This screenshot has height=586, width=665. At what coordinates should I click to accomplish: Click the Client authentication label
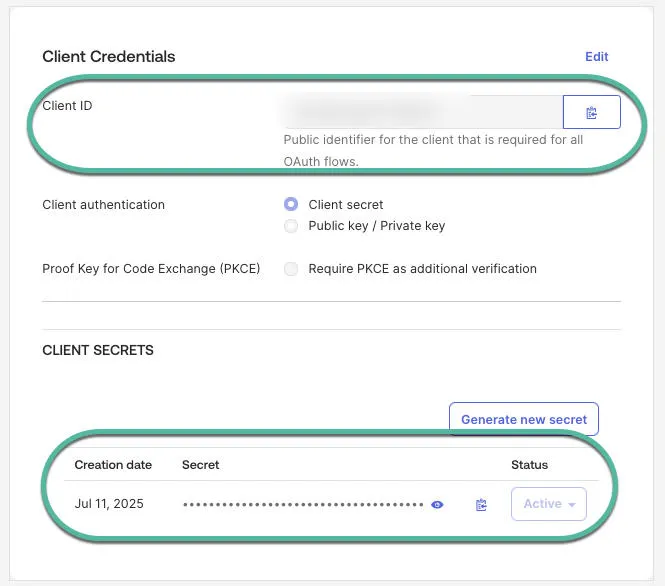pyautogui.click(x=103, y=205)
